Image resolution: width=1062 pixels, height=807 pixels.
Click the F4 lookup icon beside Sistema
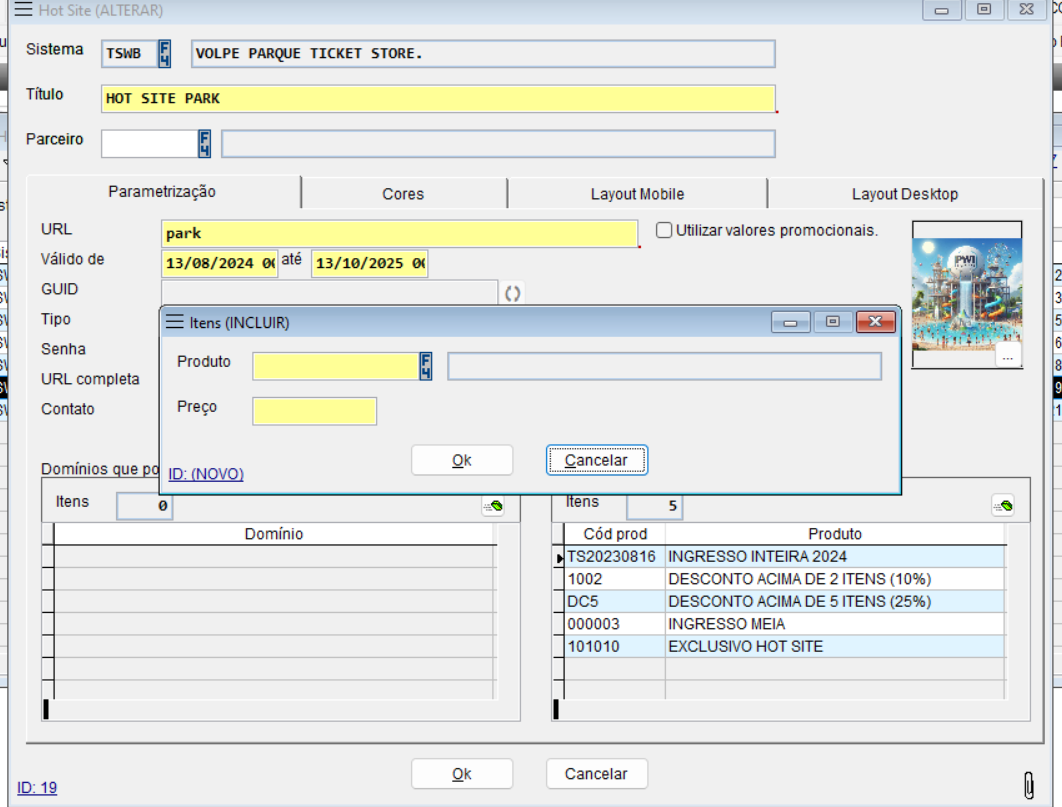point(165,53)
